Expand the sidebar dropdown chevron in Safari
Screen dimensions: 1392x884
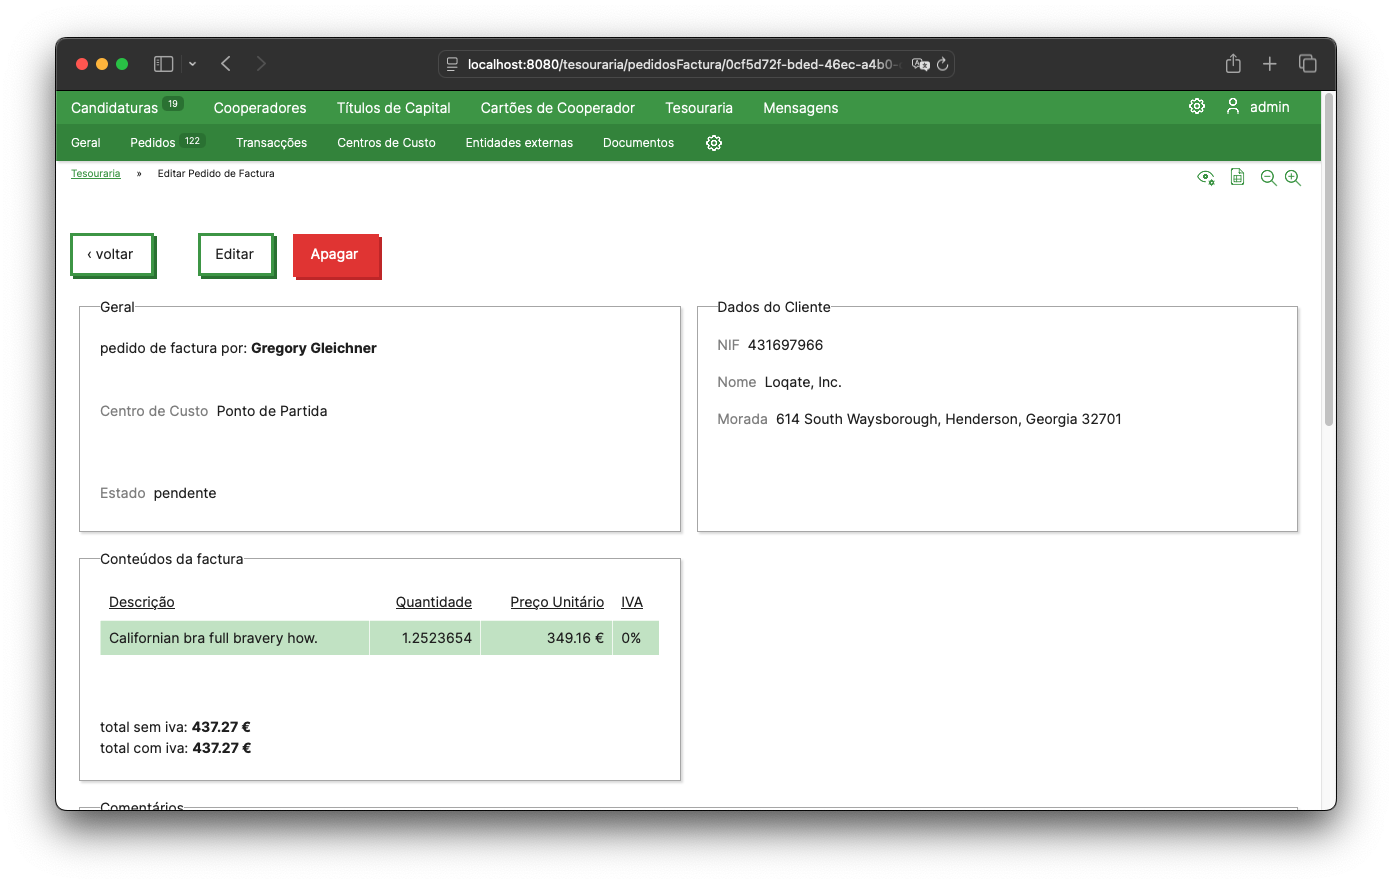(192, 64)
